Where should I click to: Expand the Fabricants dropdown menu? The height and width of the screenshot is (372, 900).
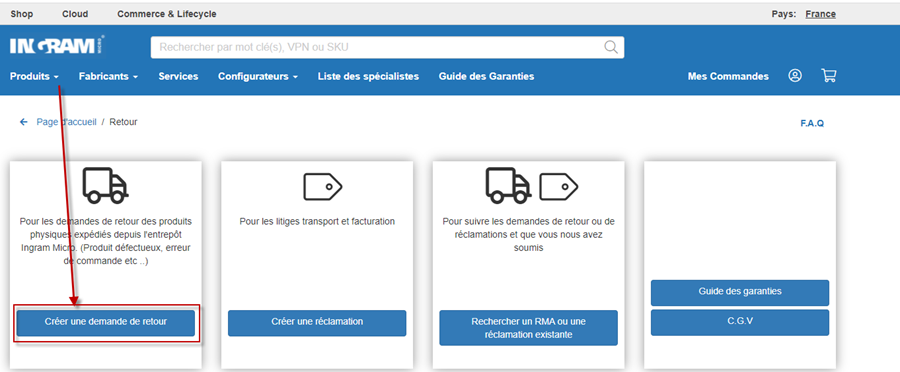pyautogui.click(x=108, y=76)
